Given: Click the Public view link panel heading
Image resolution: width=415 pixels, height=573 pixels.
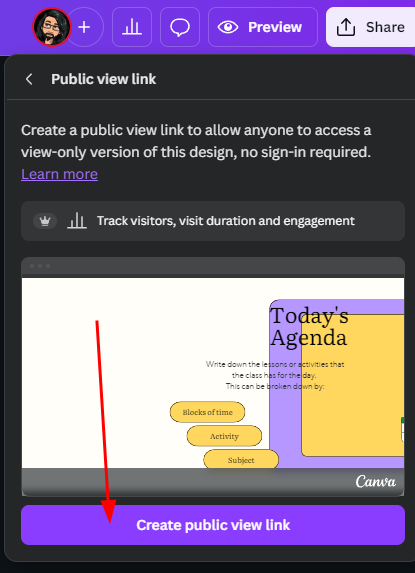Looking at the screenshot, I should pos(103,79).
